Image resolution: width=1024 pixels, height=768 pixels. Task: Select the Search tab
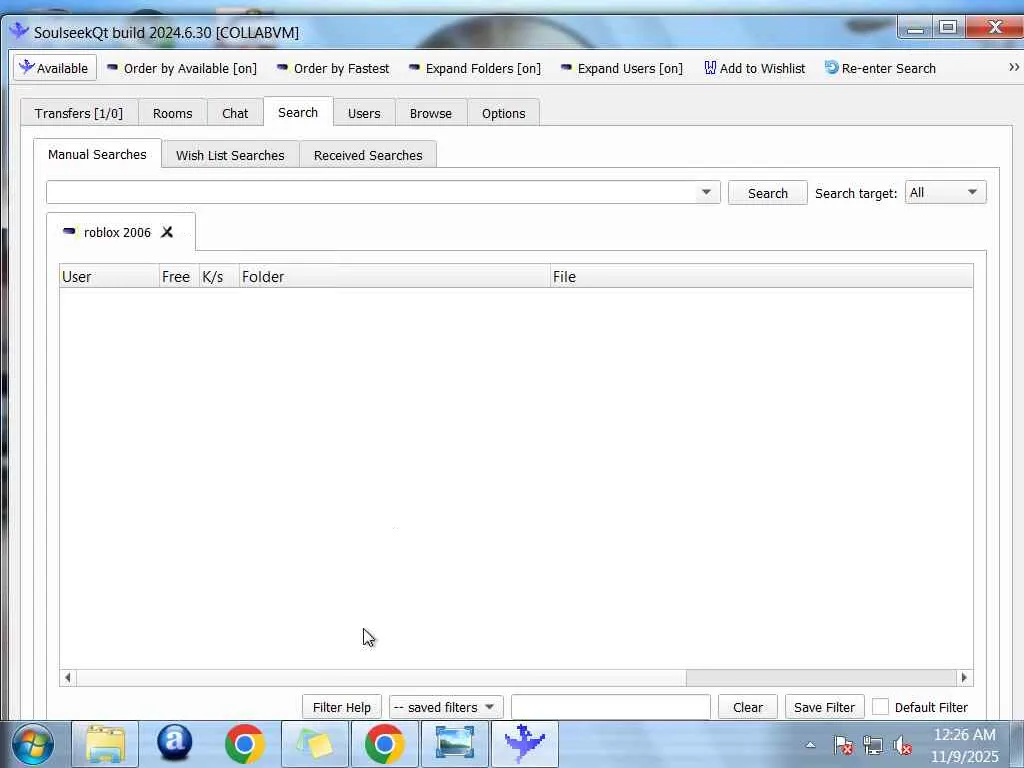(298, 112)
